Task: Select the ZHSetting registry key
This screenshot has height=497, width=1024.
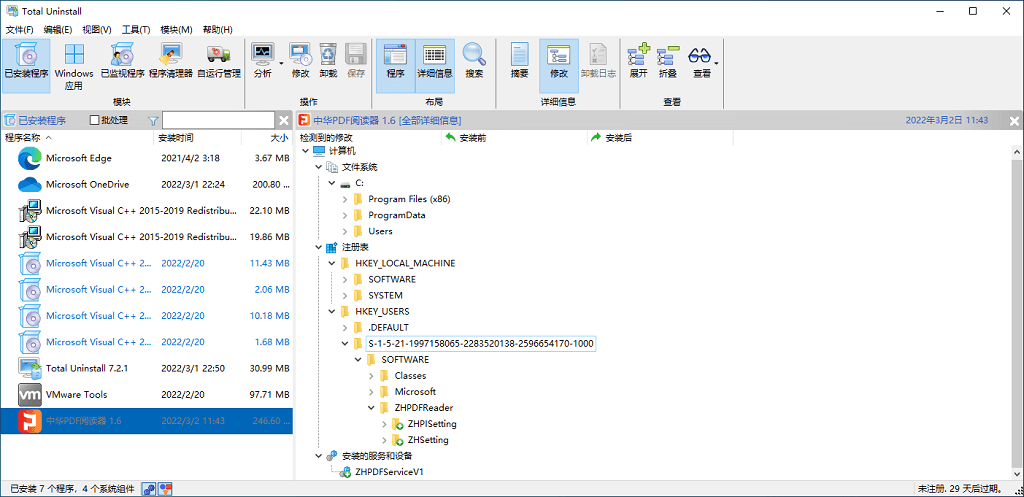Action: tap(428, 440)
